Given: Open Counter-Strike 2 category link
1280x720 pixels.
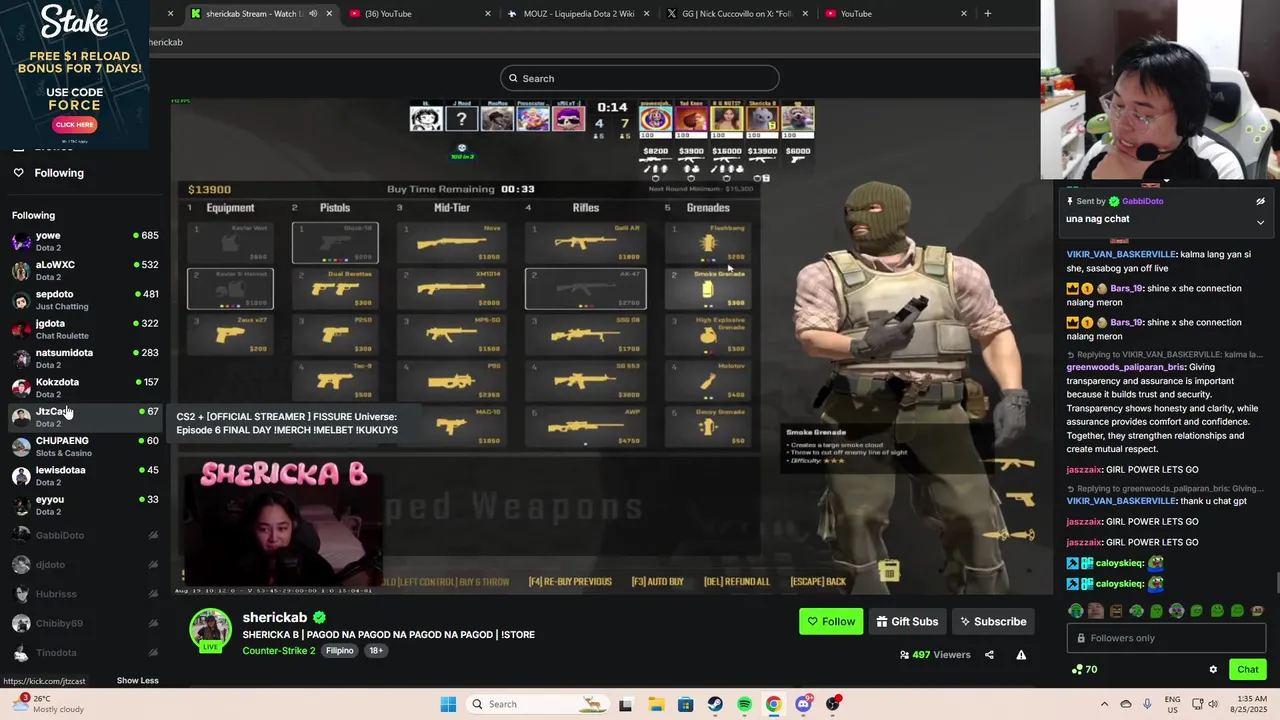Looking at the screenshot, I should [x=278, y=651].
